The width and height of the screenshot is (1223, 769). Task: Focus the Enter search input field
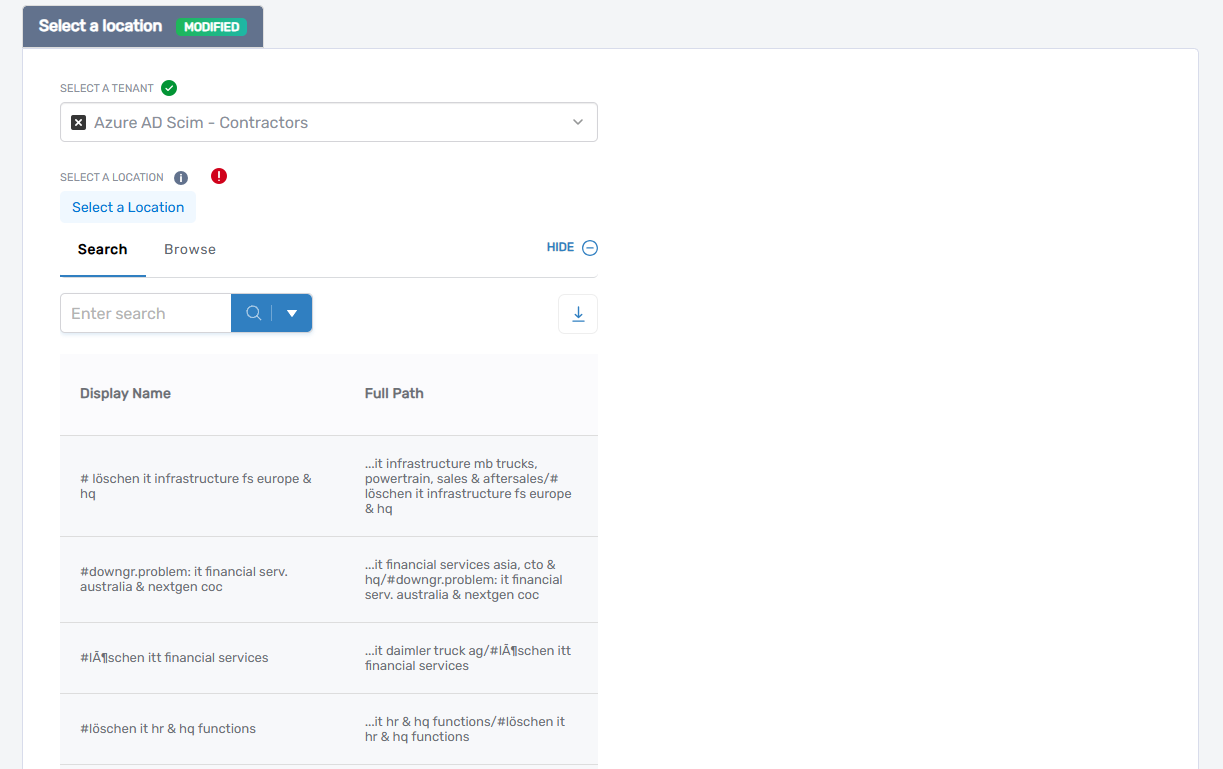coord(146,313)
